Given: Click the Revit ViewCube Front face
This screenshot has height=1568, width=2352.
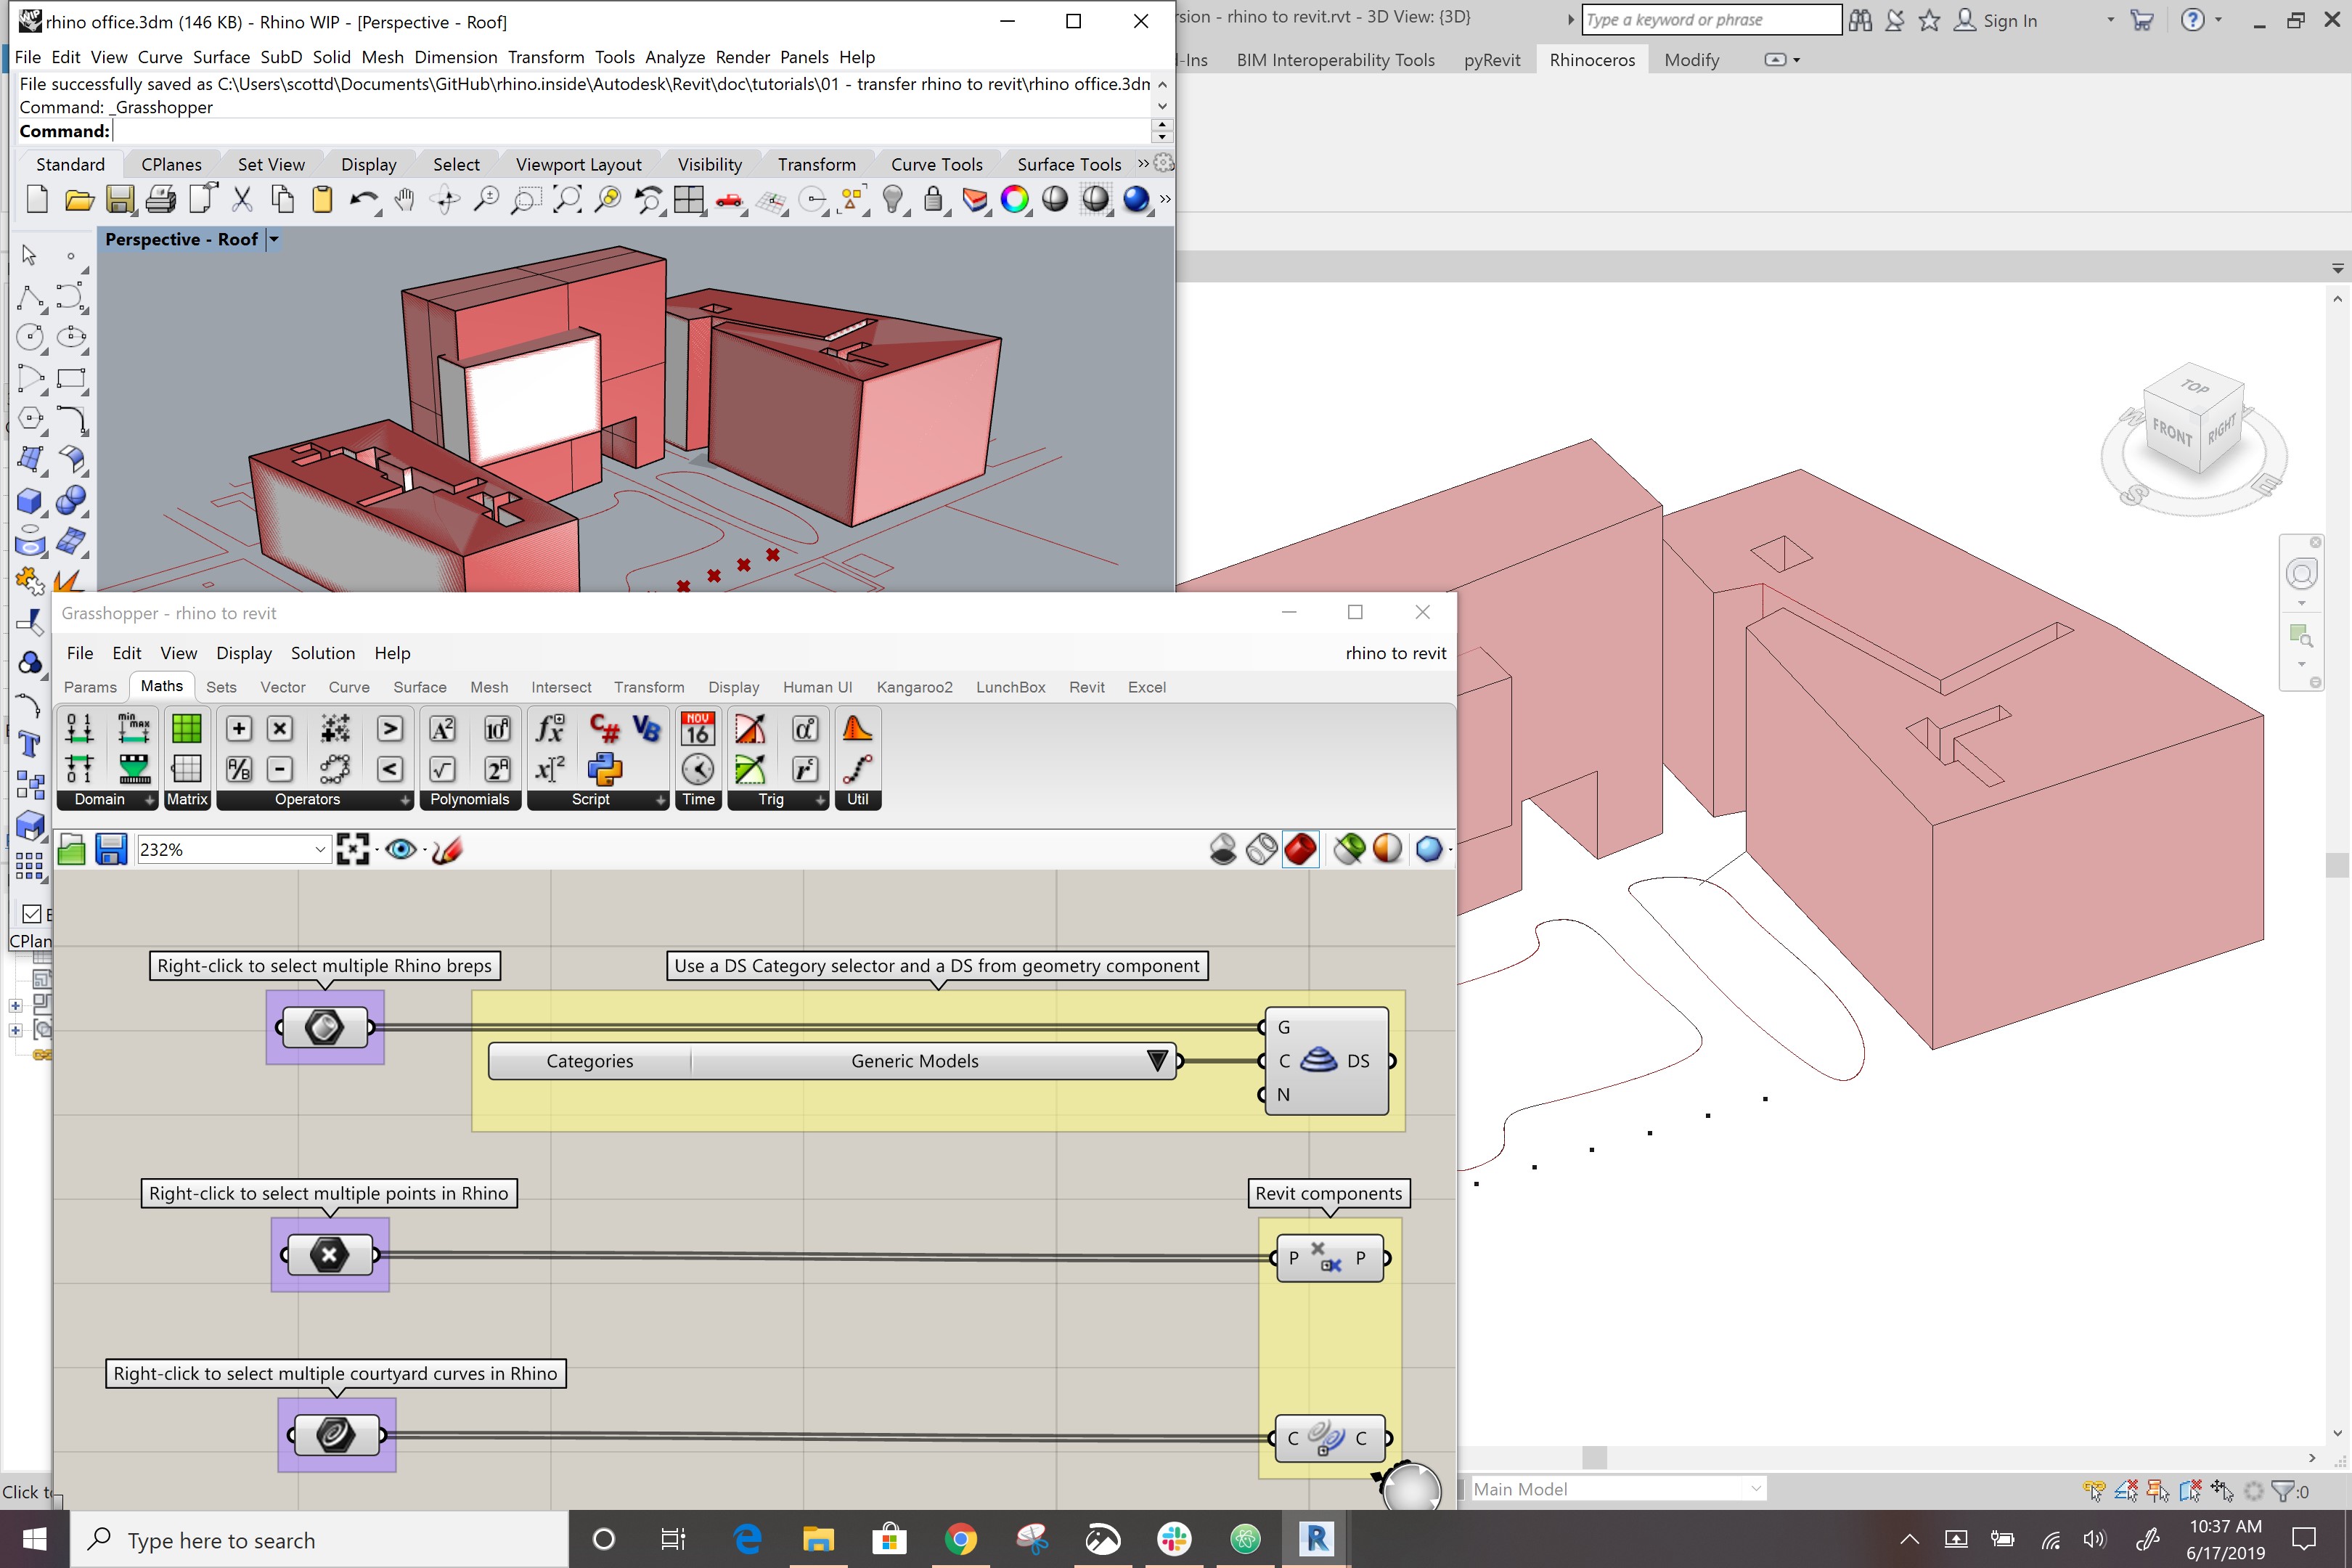Looking at the screenshot, I should point(2171,431).
